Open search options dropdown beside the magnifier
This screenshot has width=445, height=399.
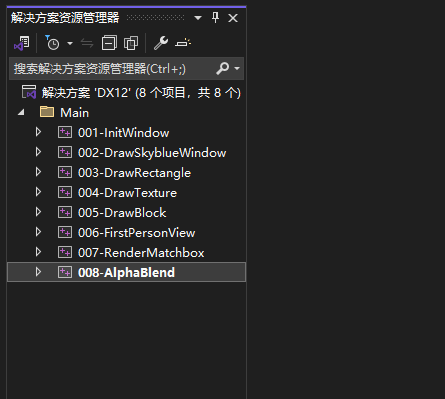(237, 68)
